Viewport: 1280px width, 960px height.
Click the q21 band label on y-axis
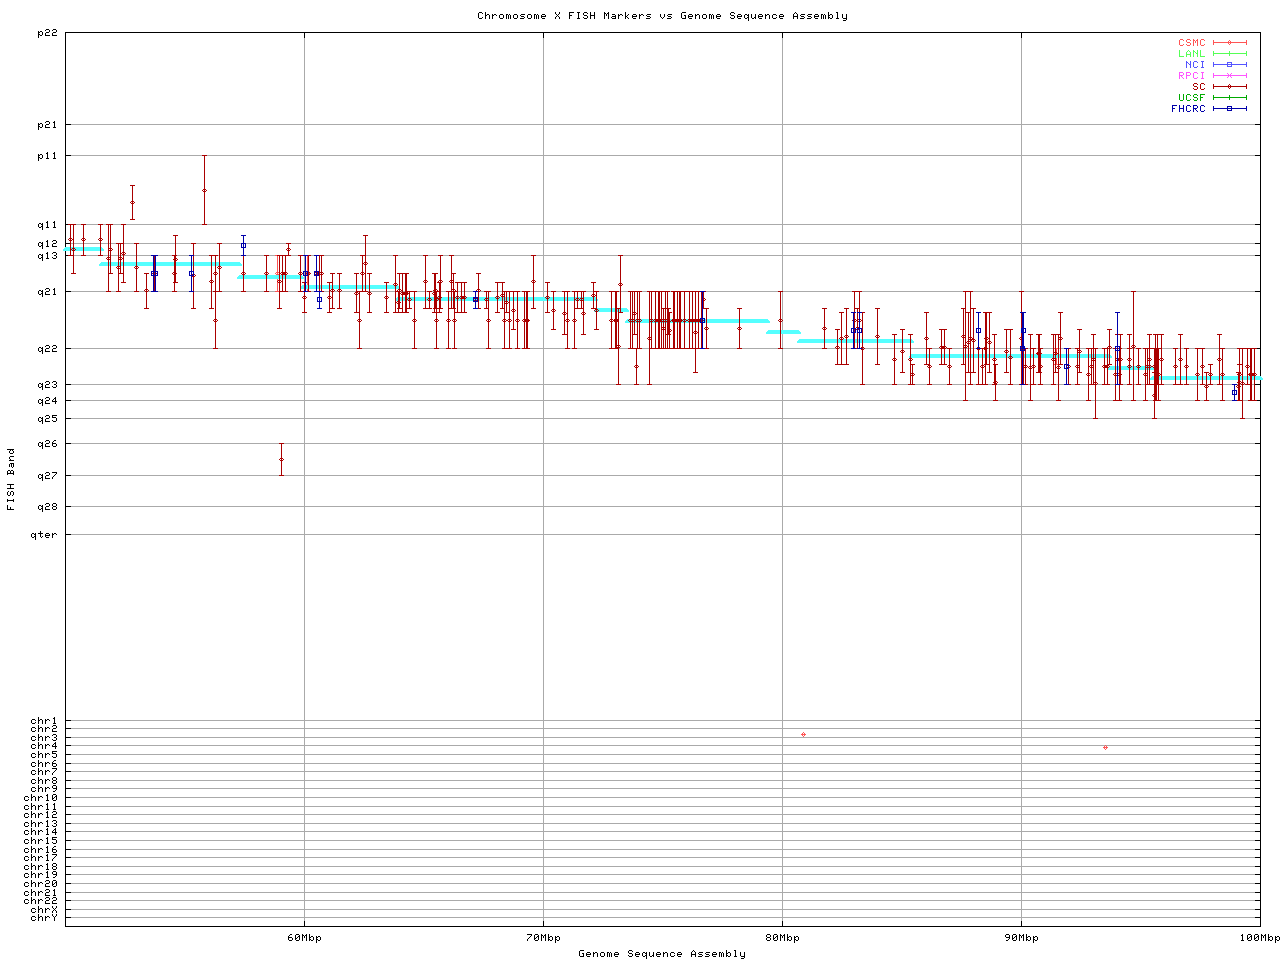pyautogui.click(x=47, y=292)
